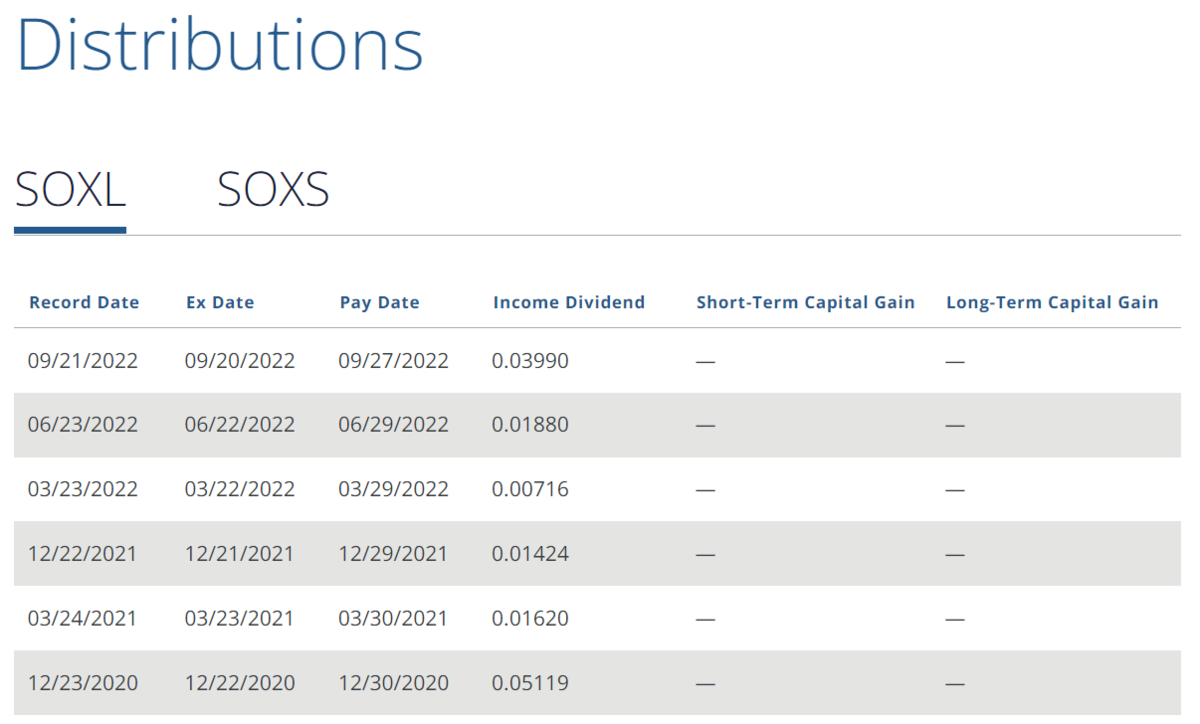The width and height of the screenshot is (1200, 724).
Task: Select record date 03/24/2021
Action: (83, 619)
